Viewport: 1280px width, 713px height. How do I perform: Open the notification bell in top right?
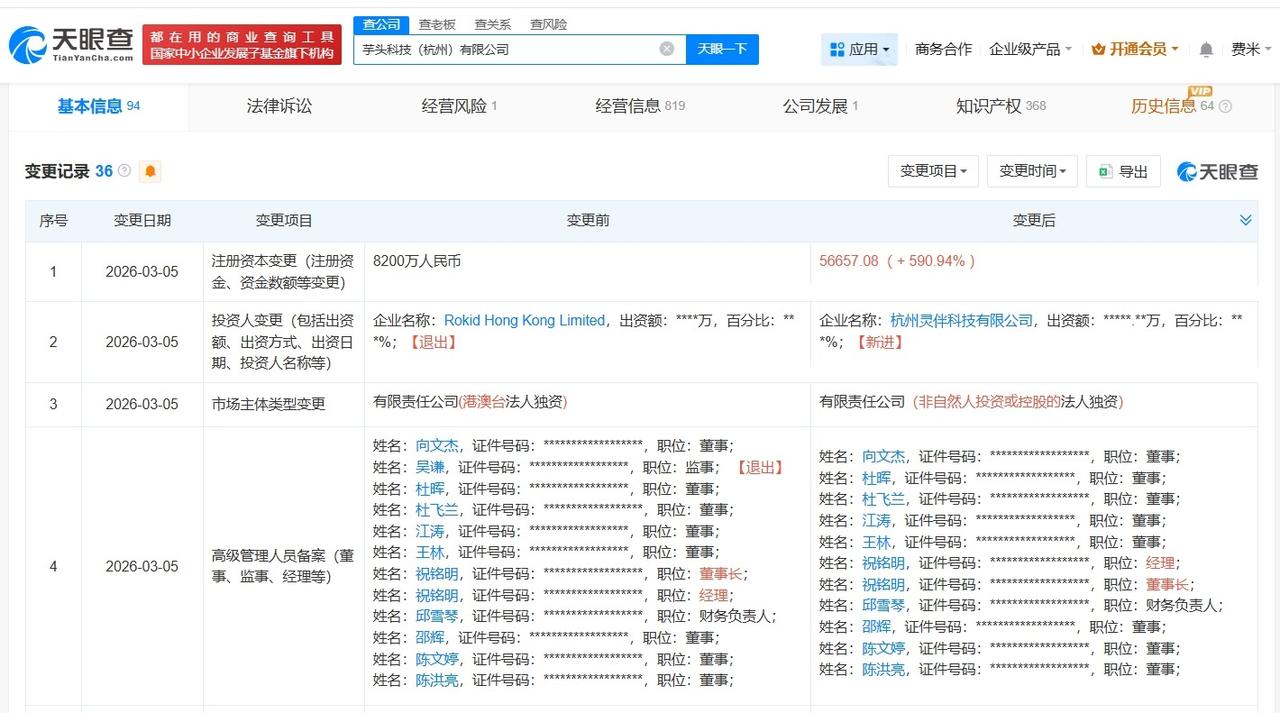(x=1206, y=48)
